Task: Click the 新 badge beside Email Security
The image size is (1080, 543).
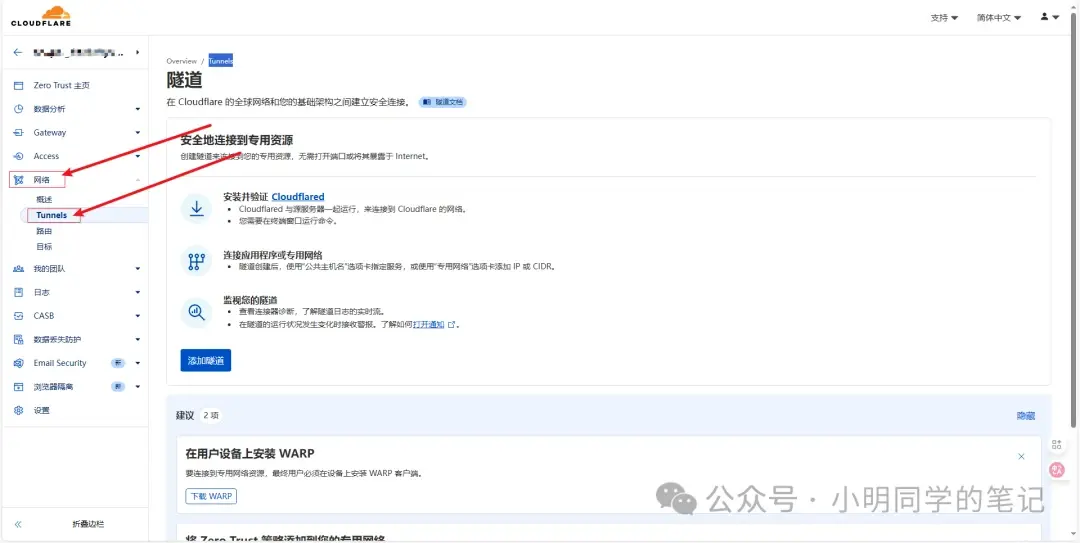Action: click(118, 363)
